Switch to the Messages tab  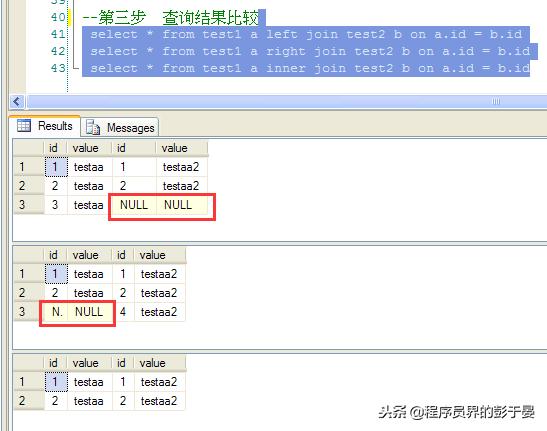point(120,127)
